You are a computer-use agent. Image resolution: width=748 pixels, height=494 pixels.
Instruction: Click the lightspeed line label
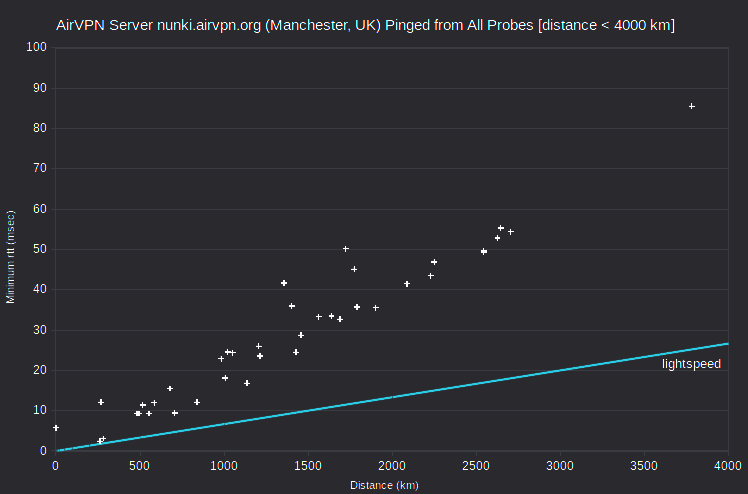[691, 364]
